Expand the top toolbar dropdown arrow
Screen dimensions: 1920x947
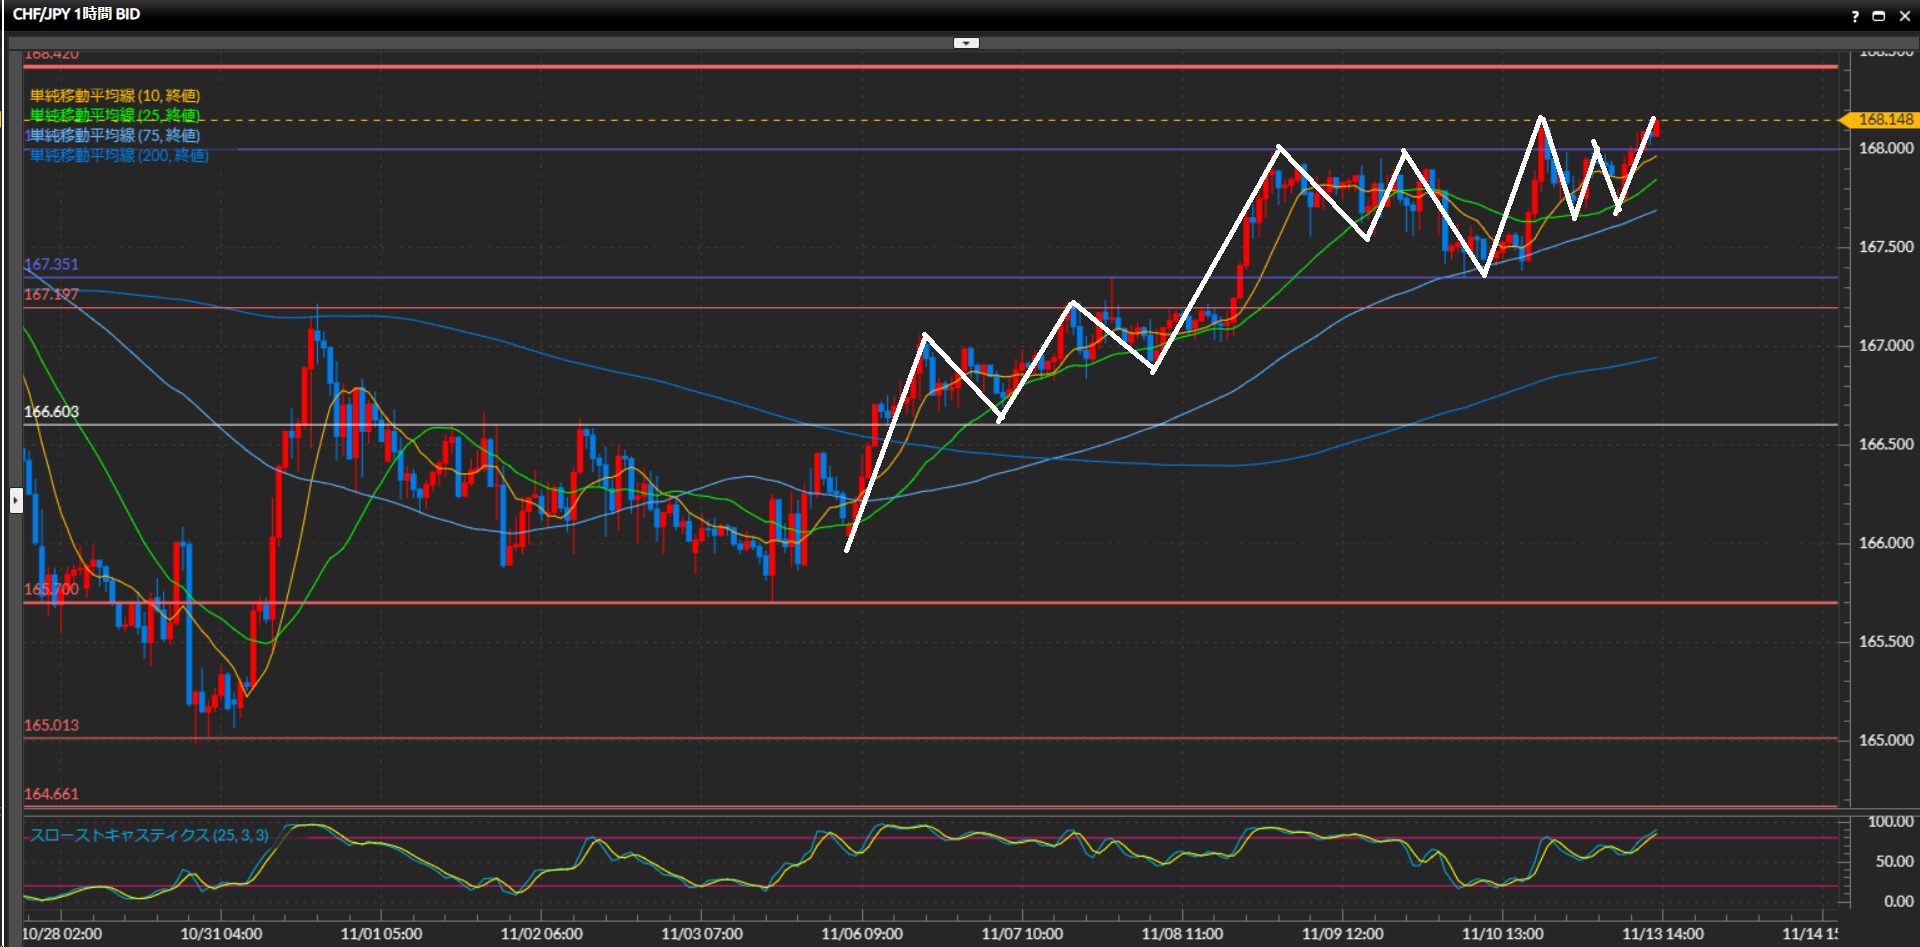point(966,43)
